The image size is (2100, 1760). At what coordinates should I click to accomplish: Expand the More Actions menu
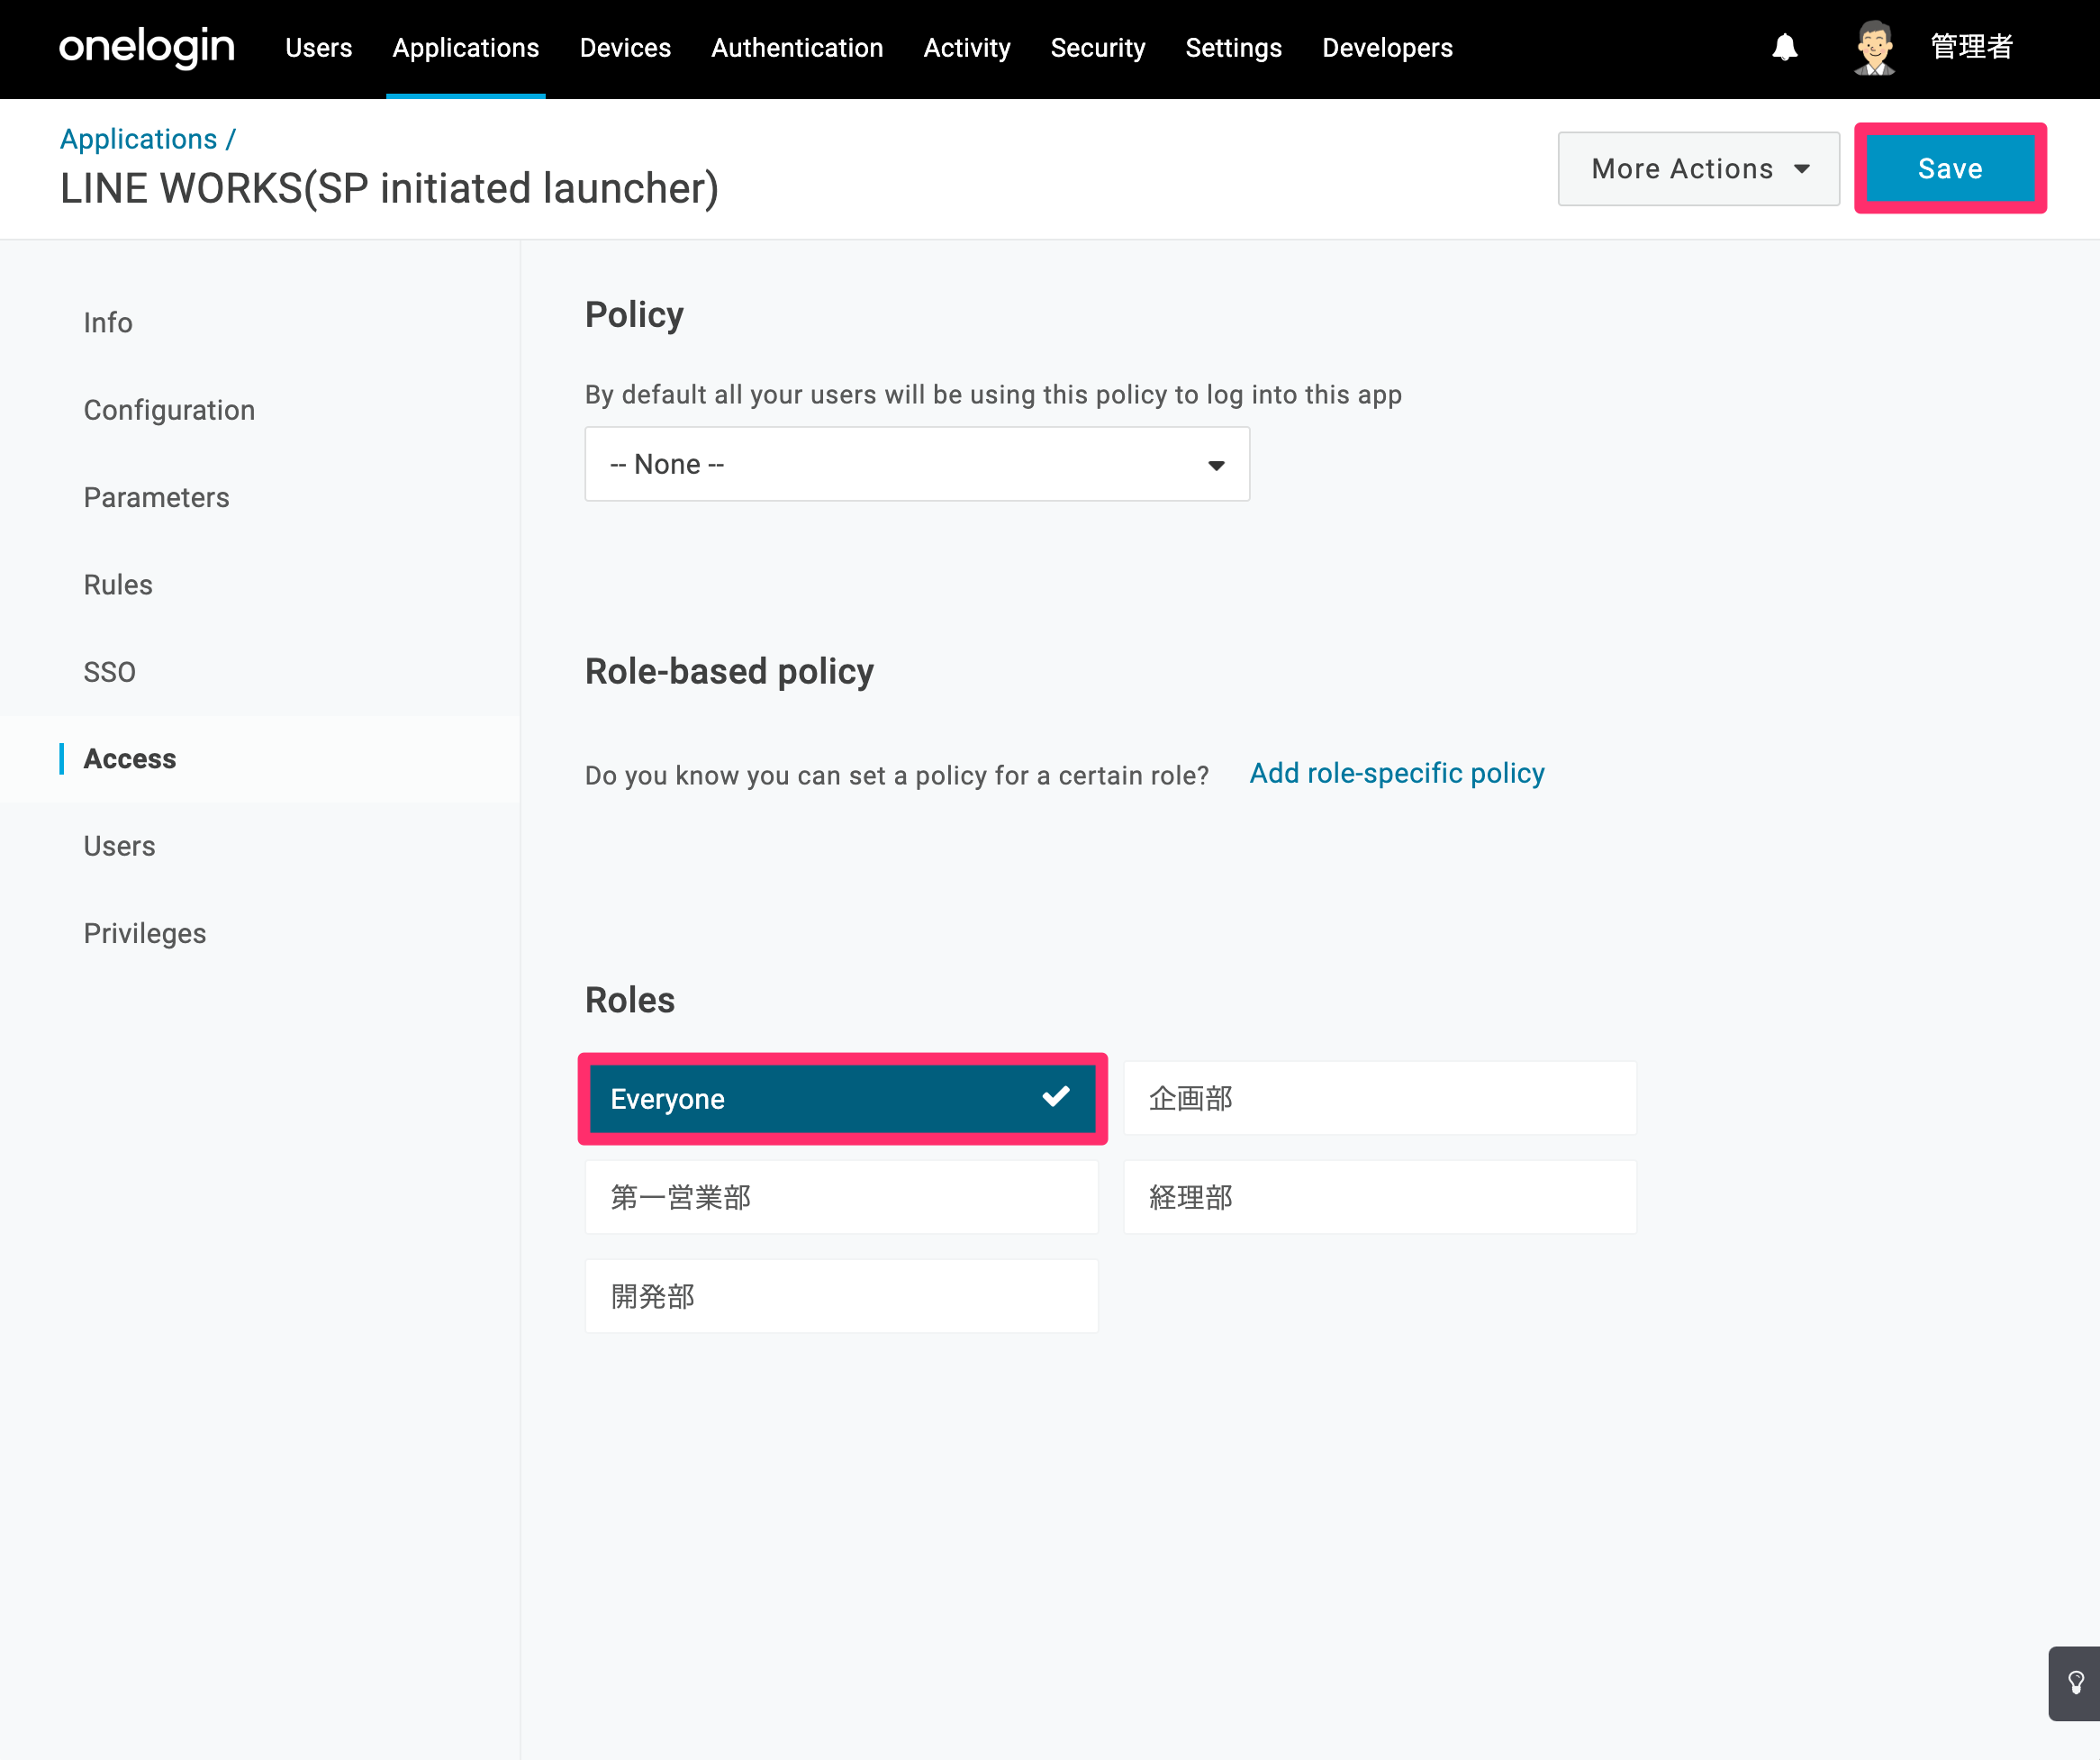coord(1699,169)
